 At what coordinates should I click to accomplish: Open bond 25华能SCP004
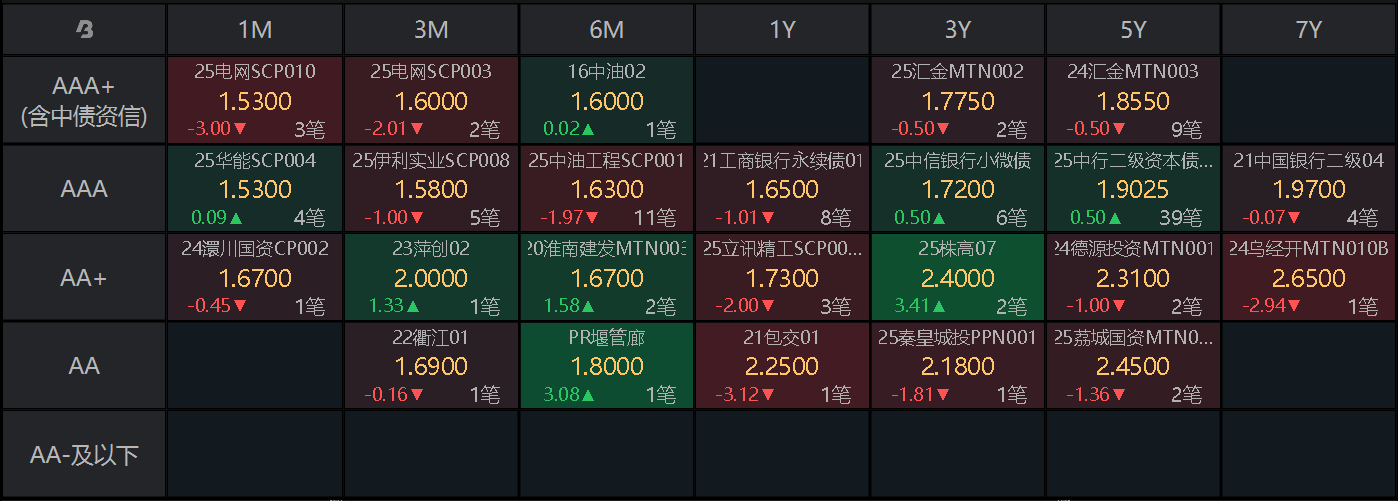(255, 160)
